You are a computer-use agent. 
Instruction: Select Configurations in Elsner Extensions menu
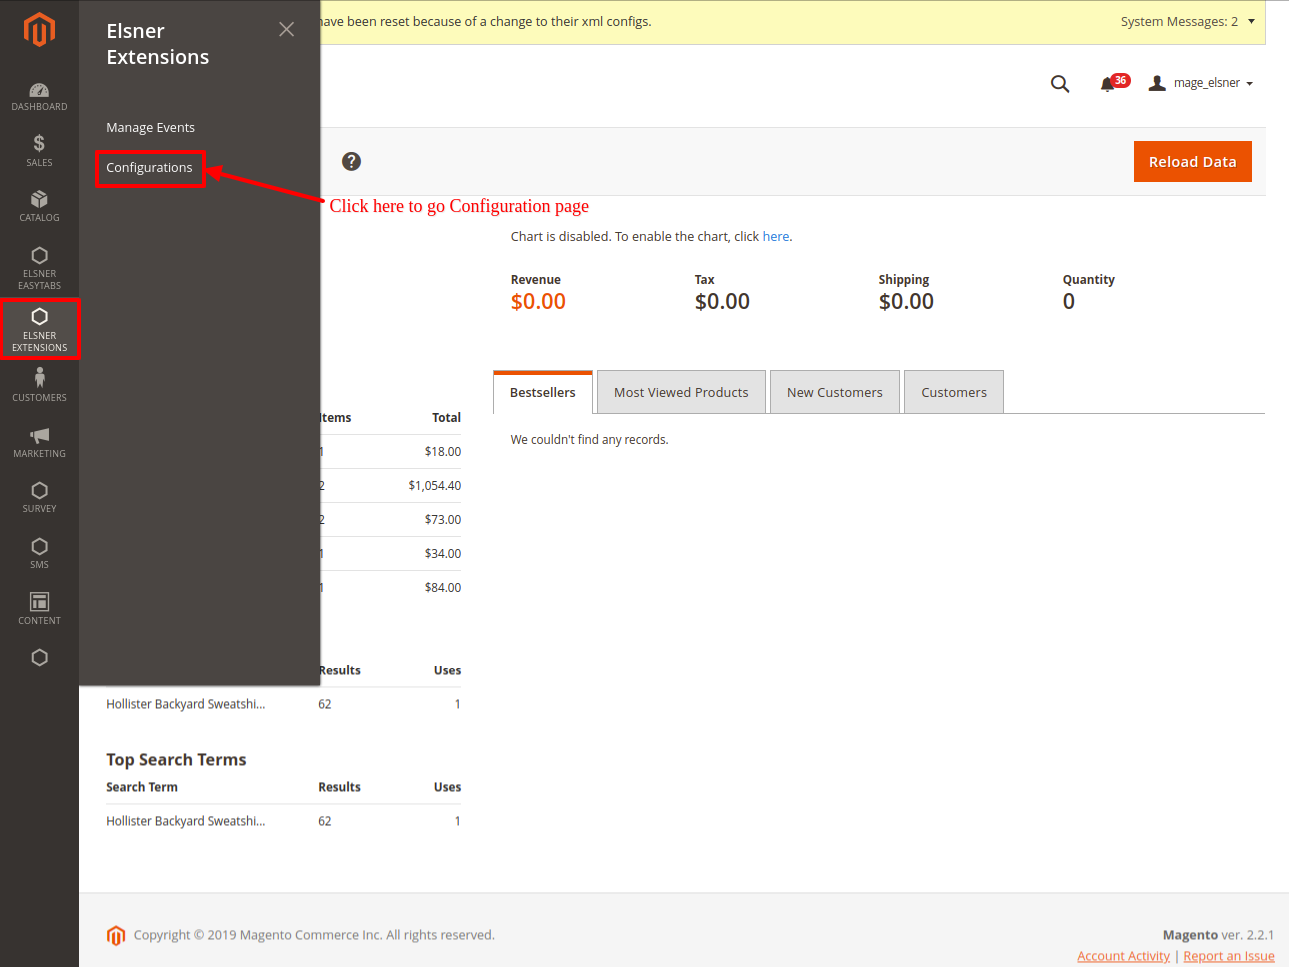(x=149, y=168)
